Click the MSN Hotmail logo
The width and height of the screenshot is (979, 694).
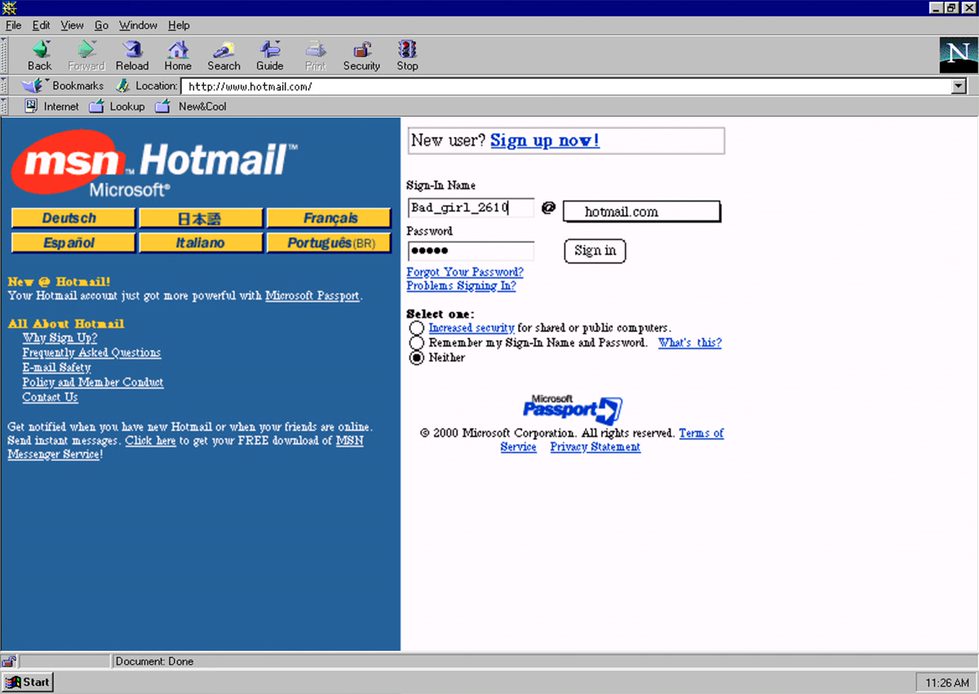[x=154, y=164]
